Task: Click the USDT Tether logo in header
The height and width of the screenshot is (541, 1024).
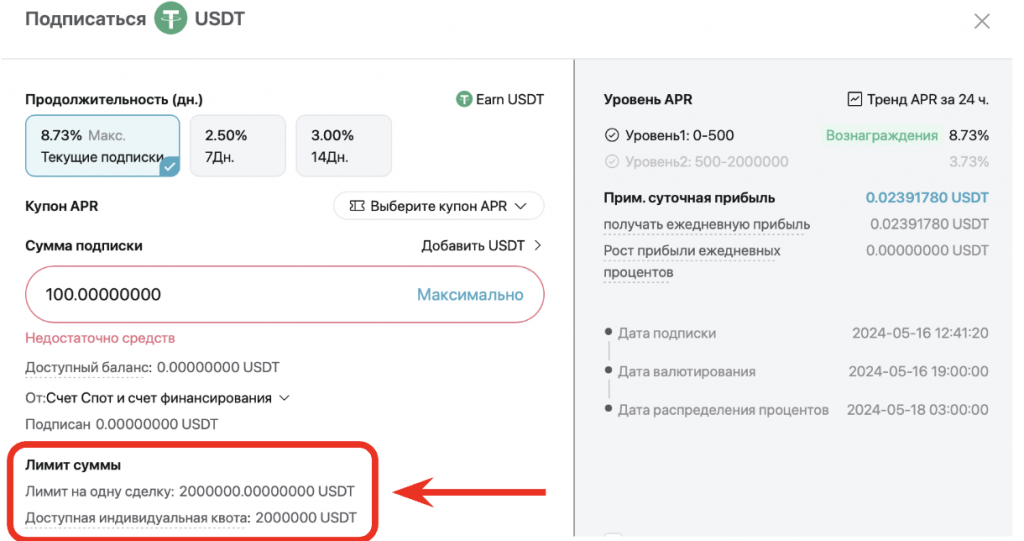Action: (170, 19)
